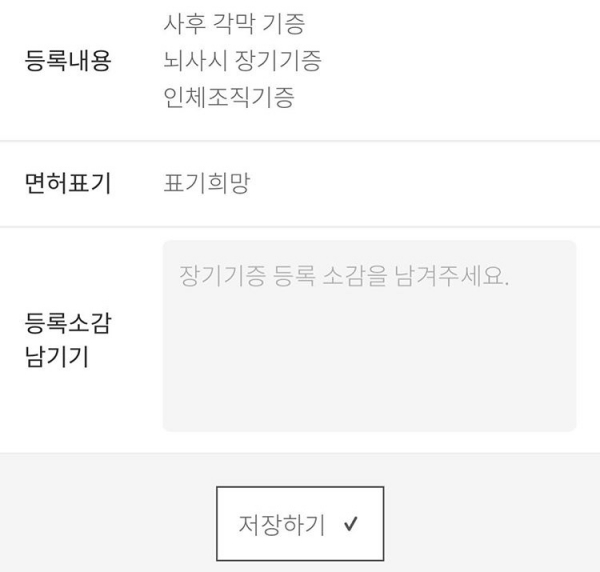Image resolution: width=600 pixels, height=572 pixels.
Task: Click the 뇌사시 장기기증 entry
Action: [243, 61]
